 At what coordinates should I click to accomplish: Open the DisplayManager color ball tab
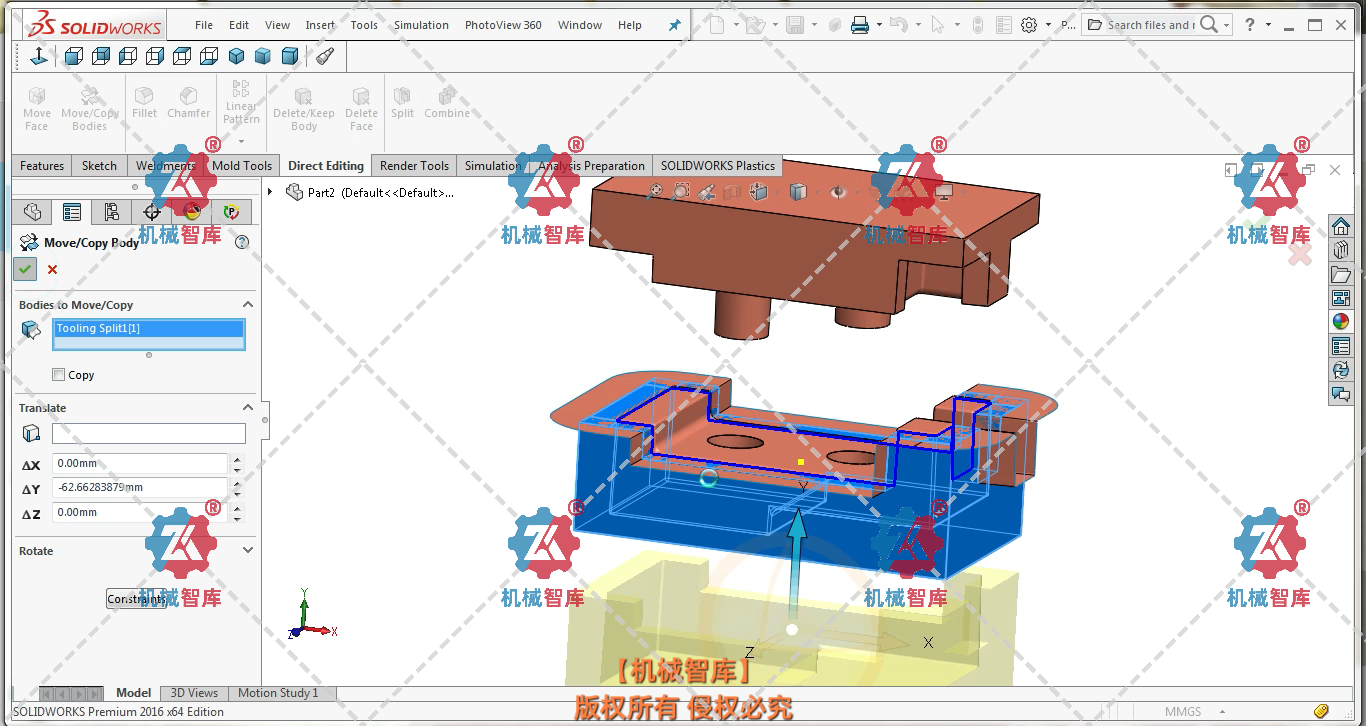click(x=192, y=212)
